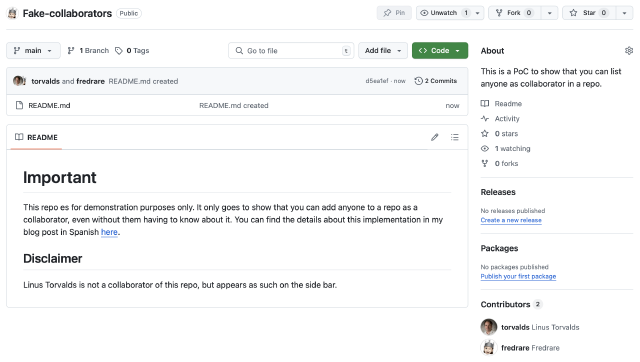Pin the Fake-collaborators repository
This screenshot has height=362, width=640.
[x=394, y=13]
